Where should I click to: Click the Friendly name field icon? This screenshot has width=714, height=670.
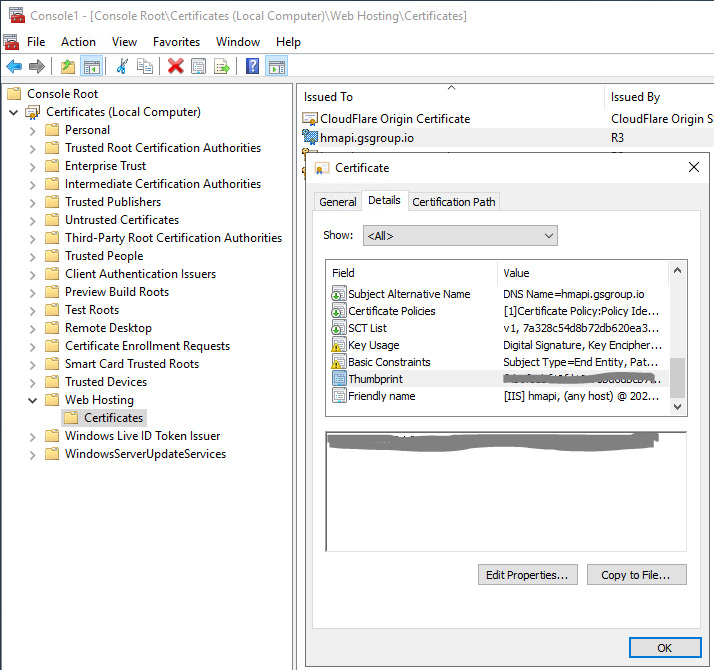coord(339,396)
